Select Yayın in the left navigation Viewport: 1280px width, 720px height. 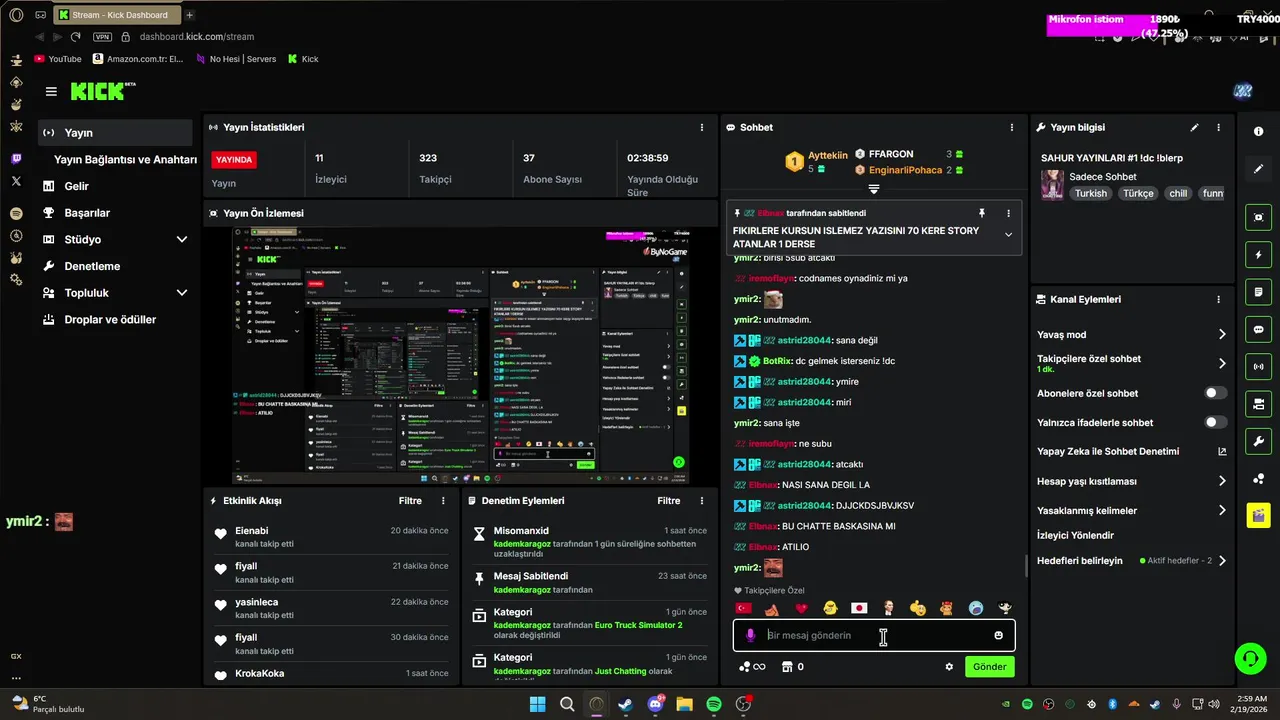click(115, 133)
